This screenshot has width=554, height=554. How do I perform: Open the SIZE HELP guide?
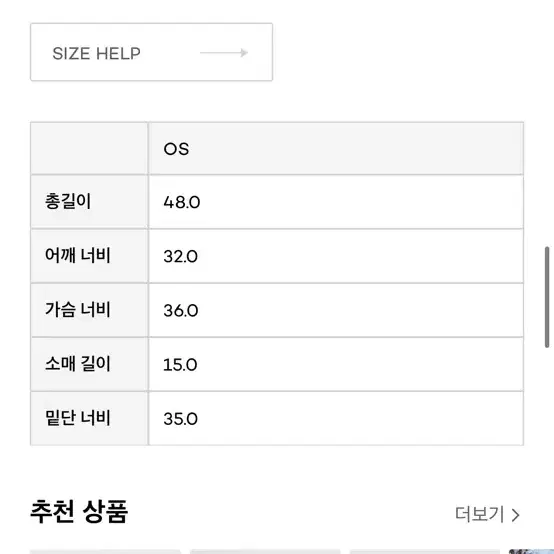151,52
